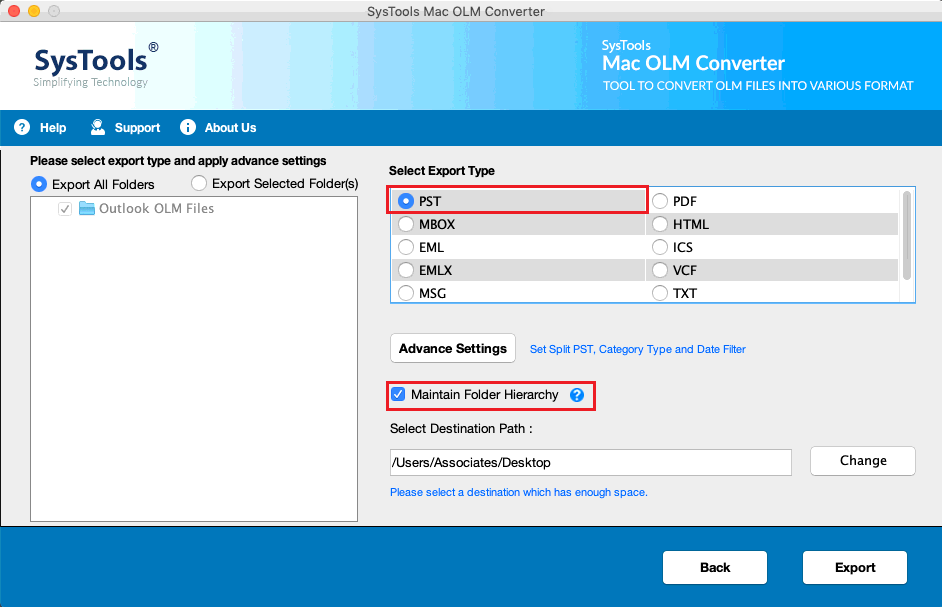Click the Support person icon
Viewport: 942px width, 607px height.
(97, 127)
